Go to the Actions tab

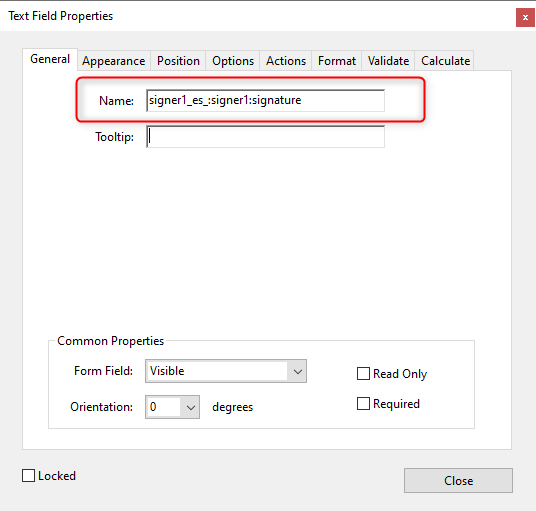(286, 61)
